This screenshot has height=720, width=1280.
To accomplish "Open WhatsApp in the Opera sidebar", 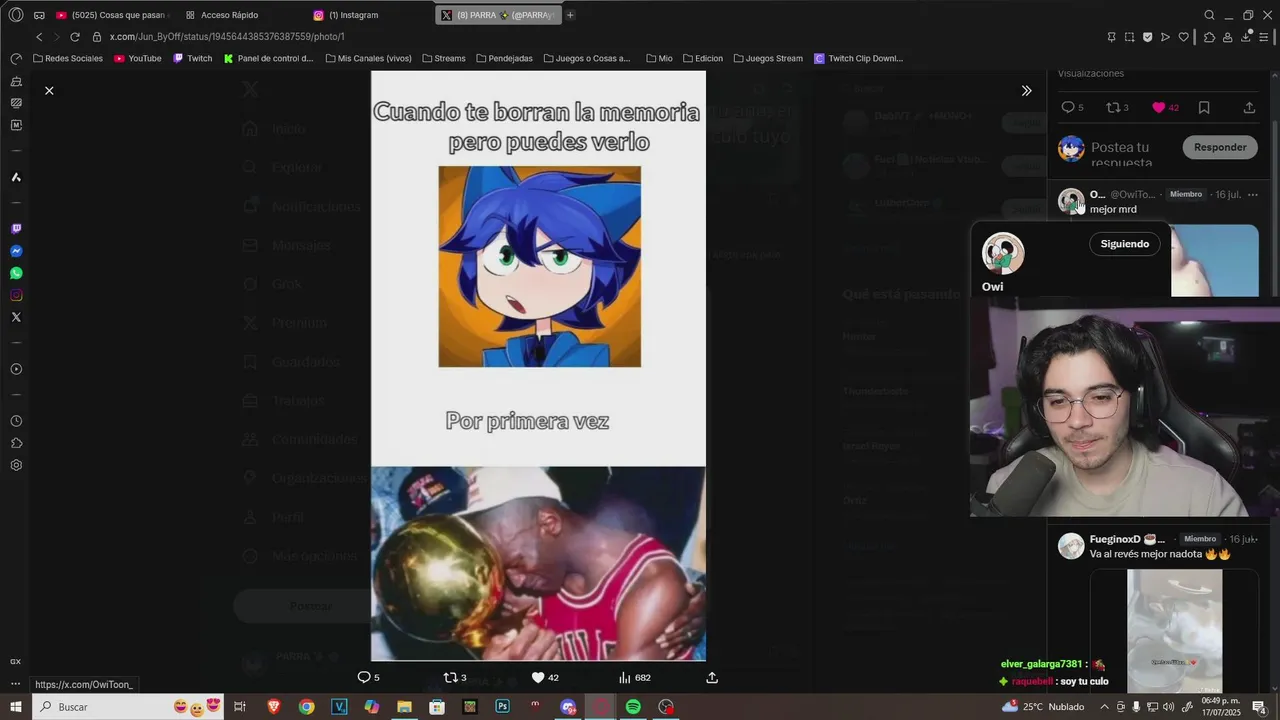I will [16, 273].
